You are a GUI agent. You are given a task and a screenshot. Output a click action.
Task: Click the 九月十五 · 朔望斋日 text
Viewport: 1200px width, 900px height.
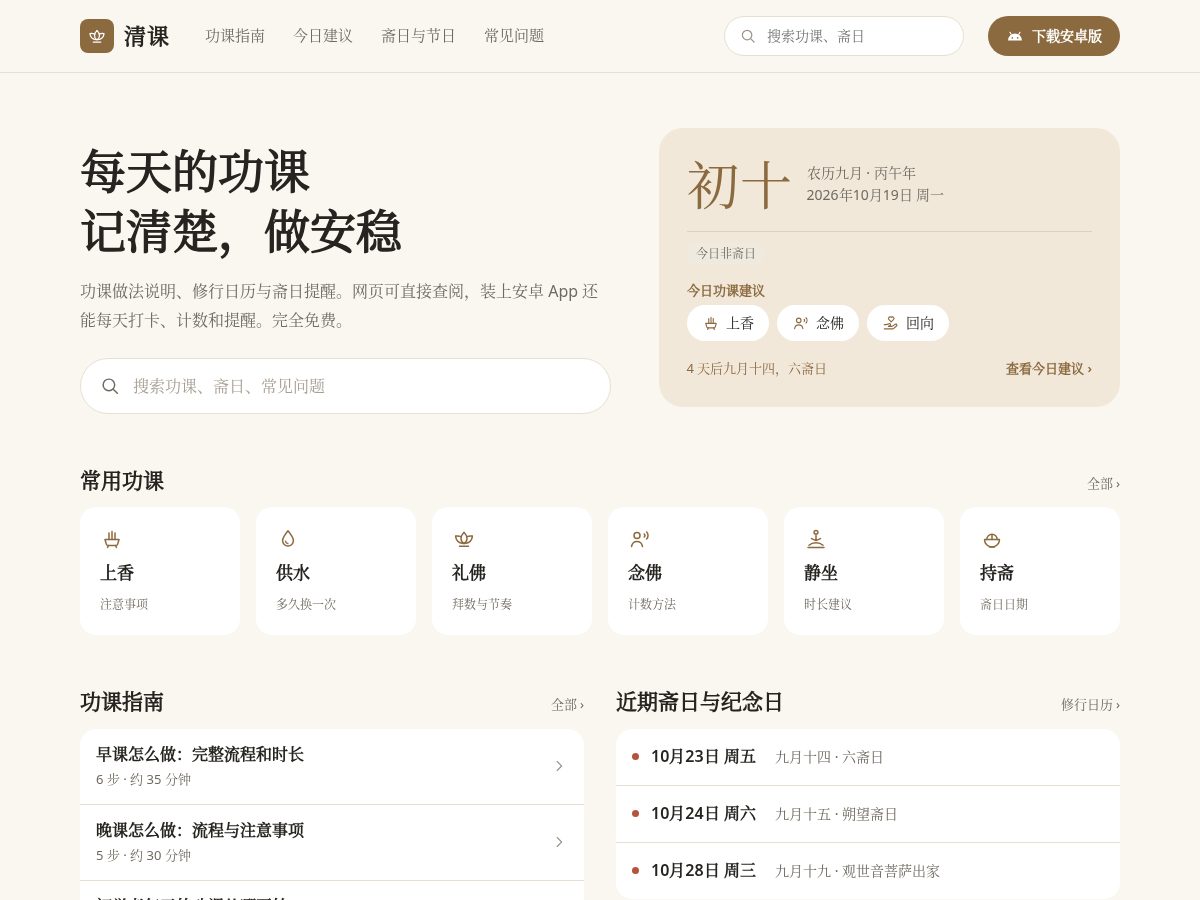click(x=837, y=814)
